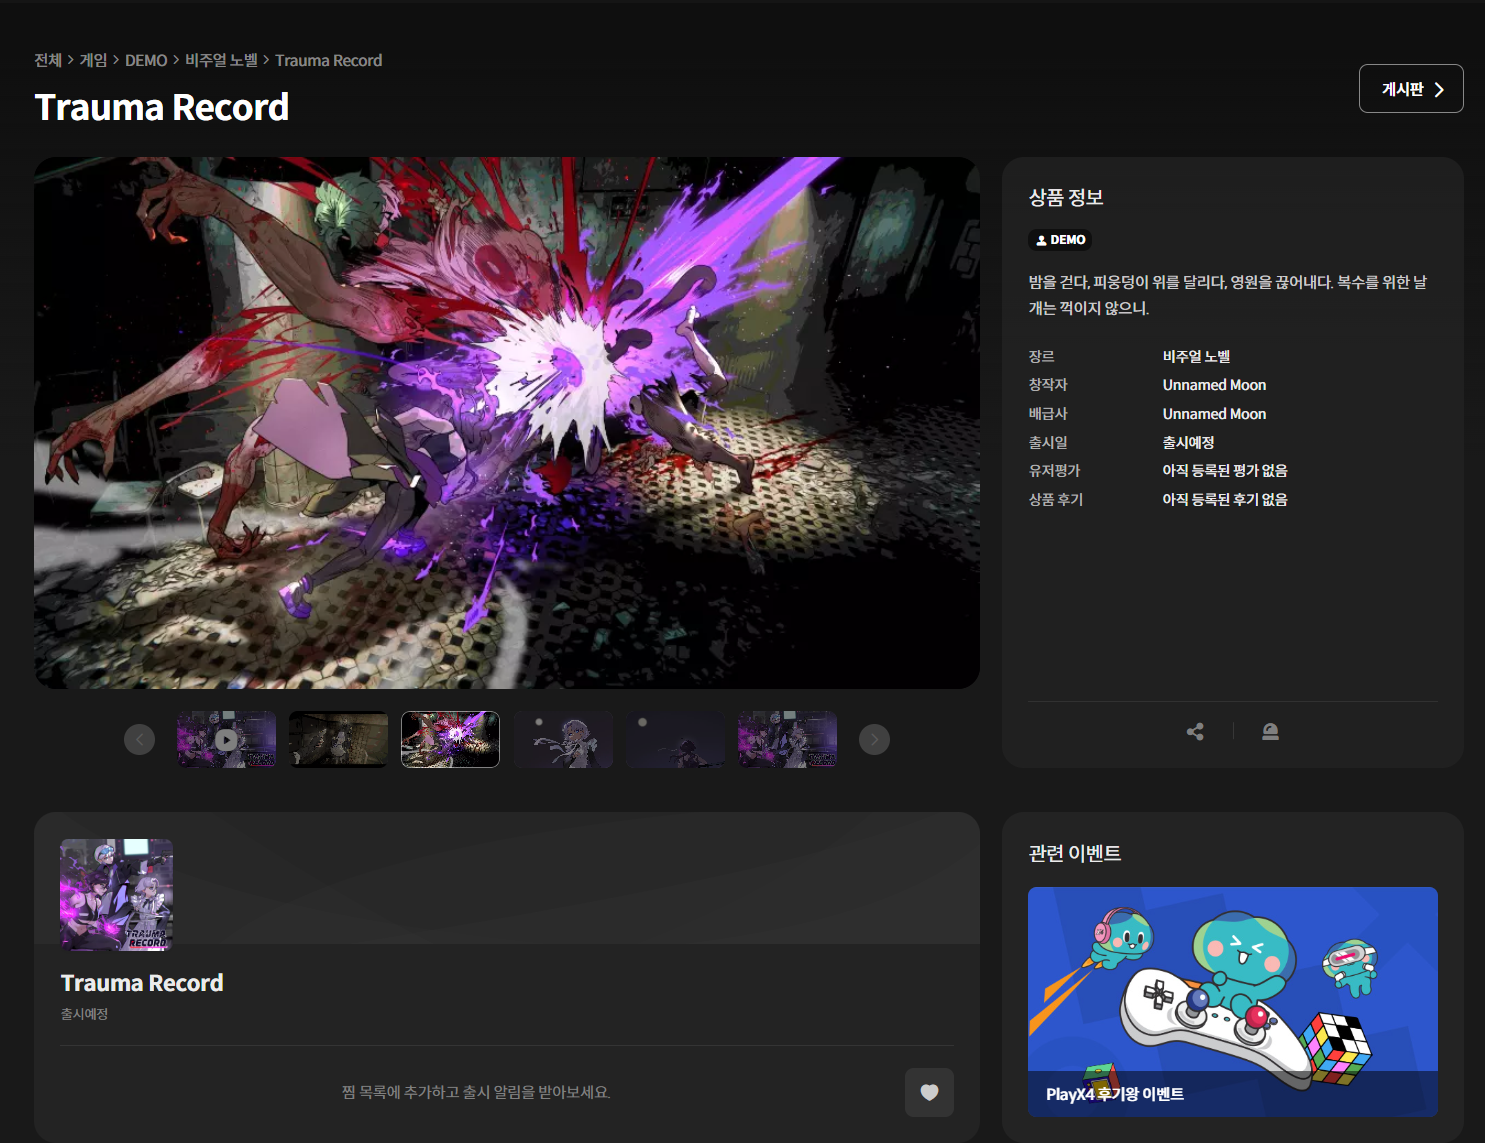1485x1143 pixels.
Task: Open the PlayX4 후기왕 이벤트 banner
Action: pyautogui.click(x=1233, y=1002)
